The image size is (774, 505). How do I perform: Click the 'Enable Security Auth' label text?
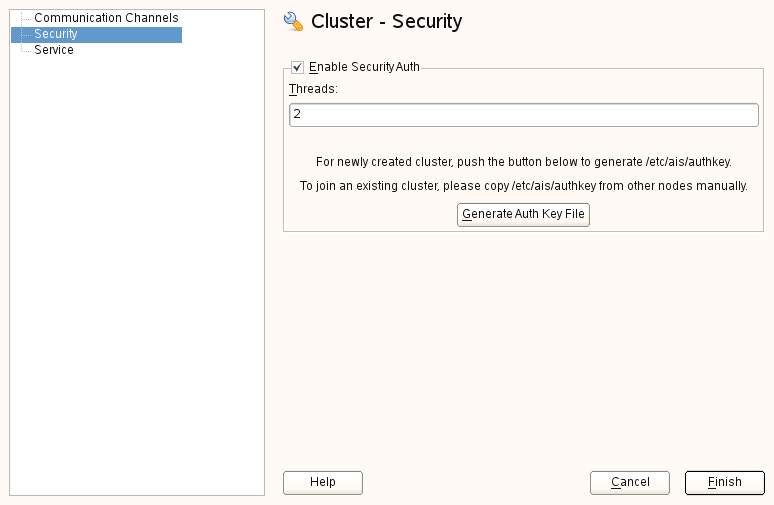(364, 68)
